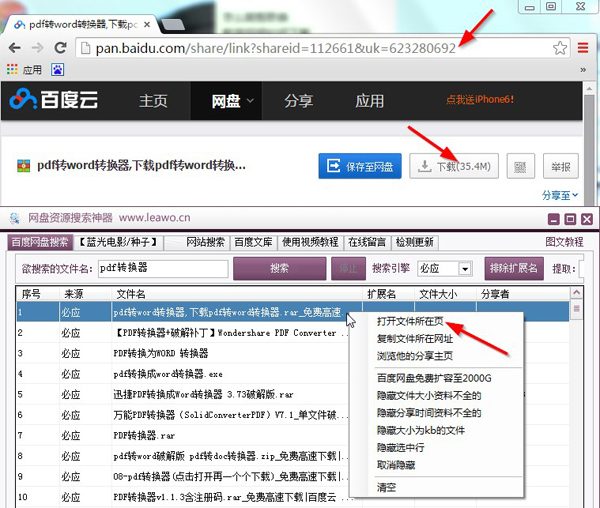Minimize the 网盘资源搜索神器 window
The image size is (600, 508).
click(554, 219)
